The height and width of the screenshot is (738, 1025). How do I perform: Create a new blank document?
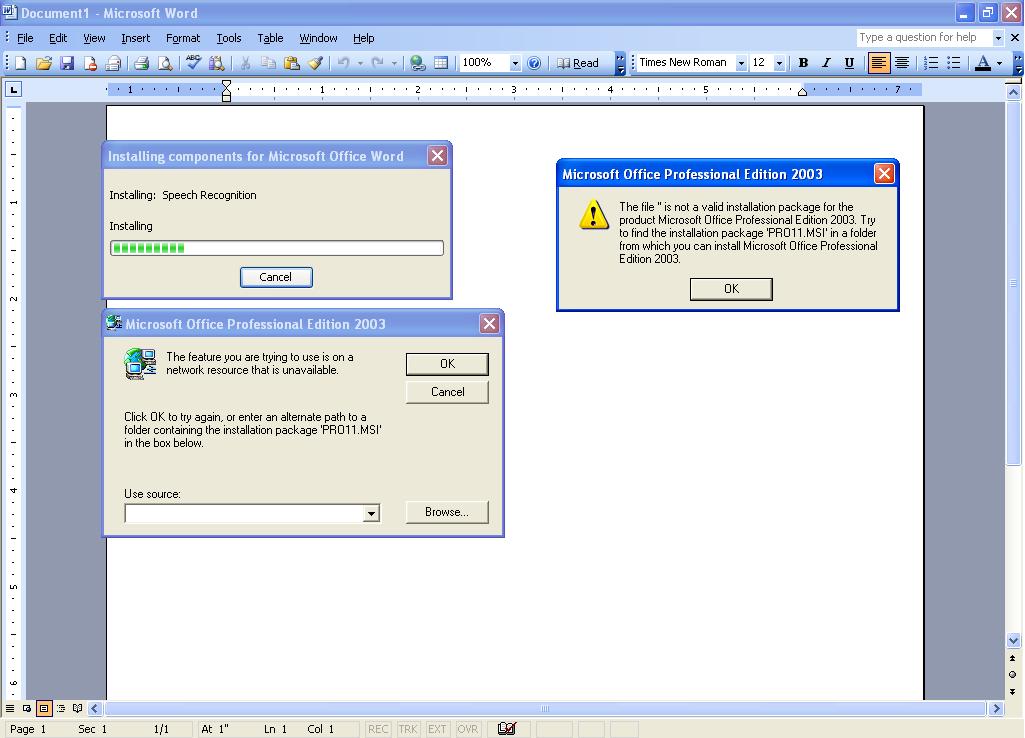click(20, 63)
